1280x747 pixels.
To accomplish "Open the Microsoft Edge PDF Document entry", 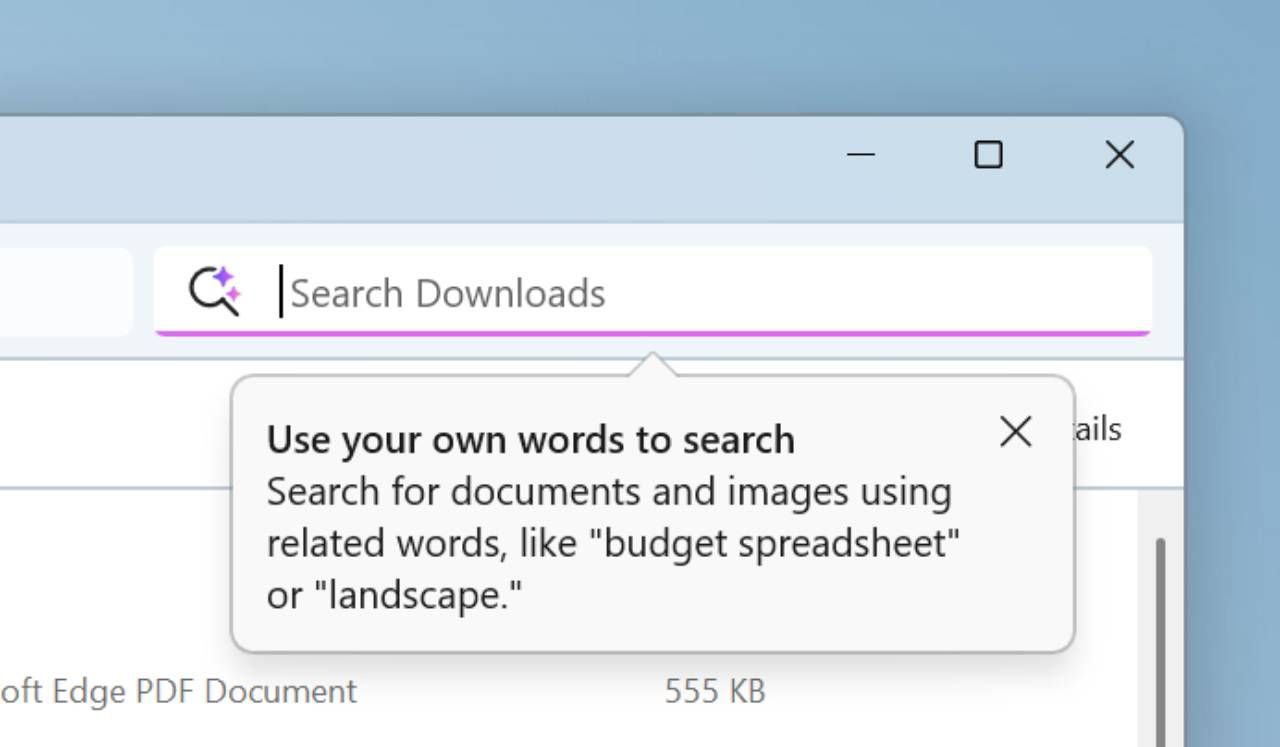I will 180,690.
